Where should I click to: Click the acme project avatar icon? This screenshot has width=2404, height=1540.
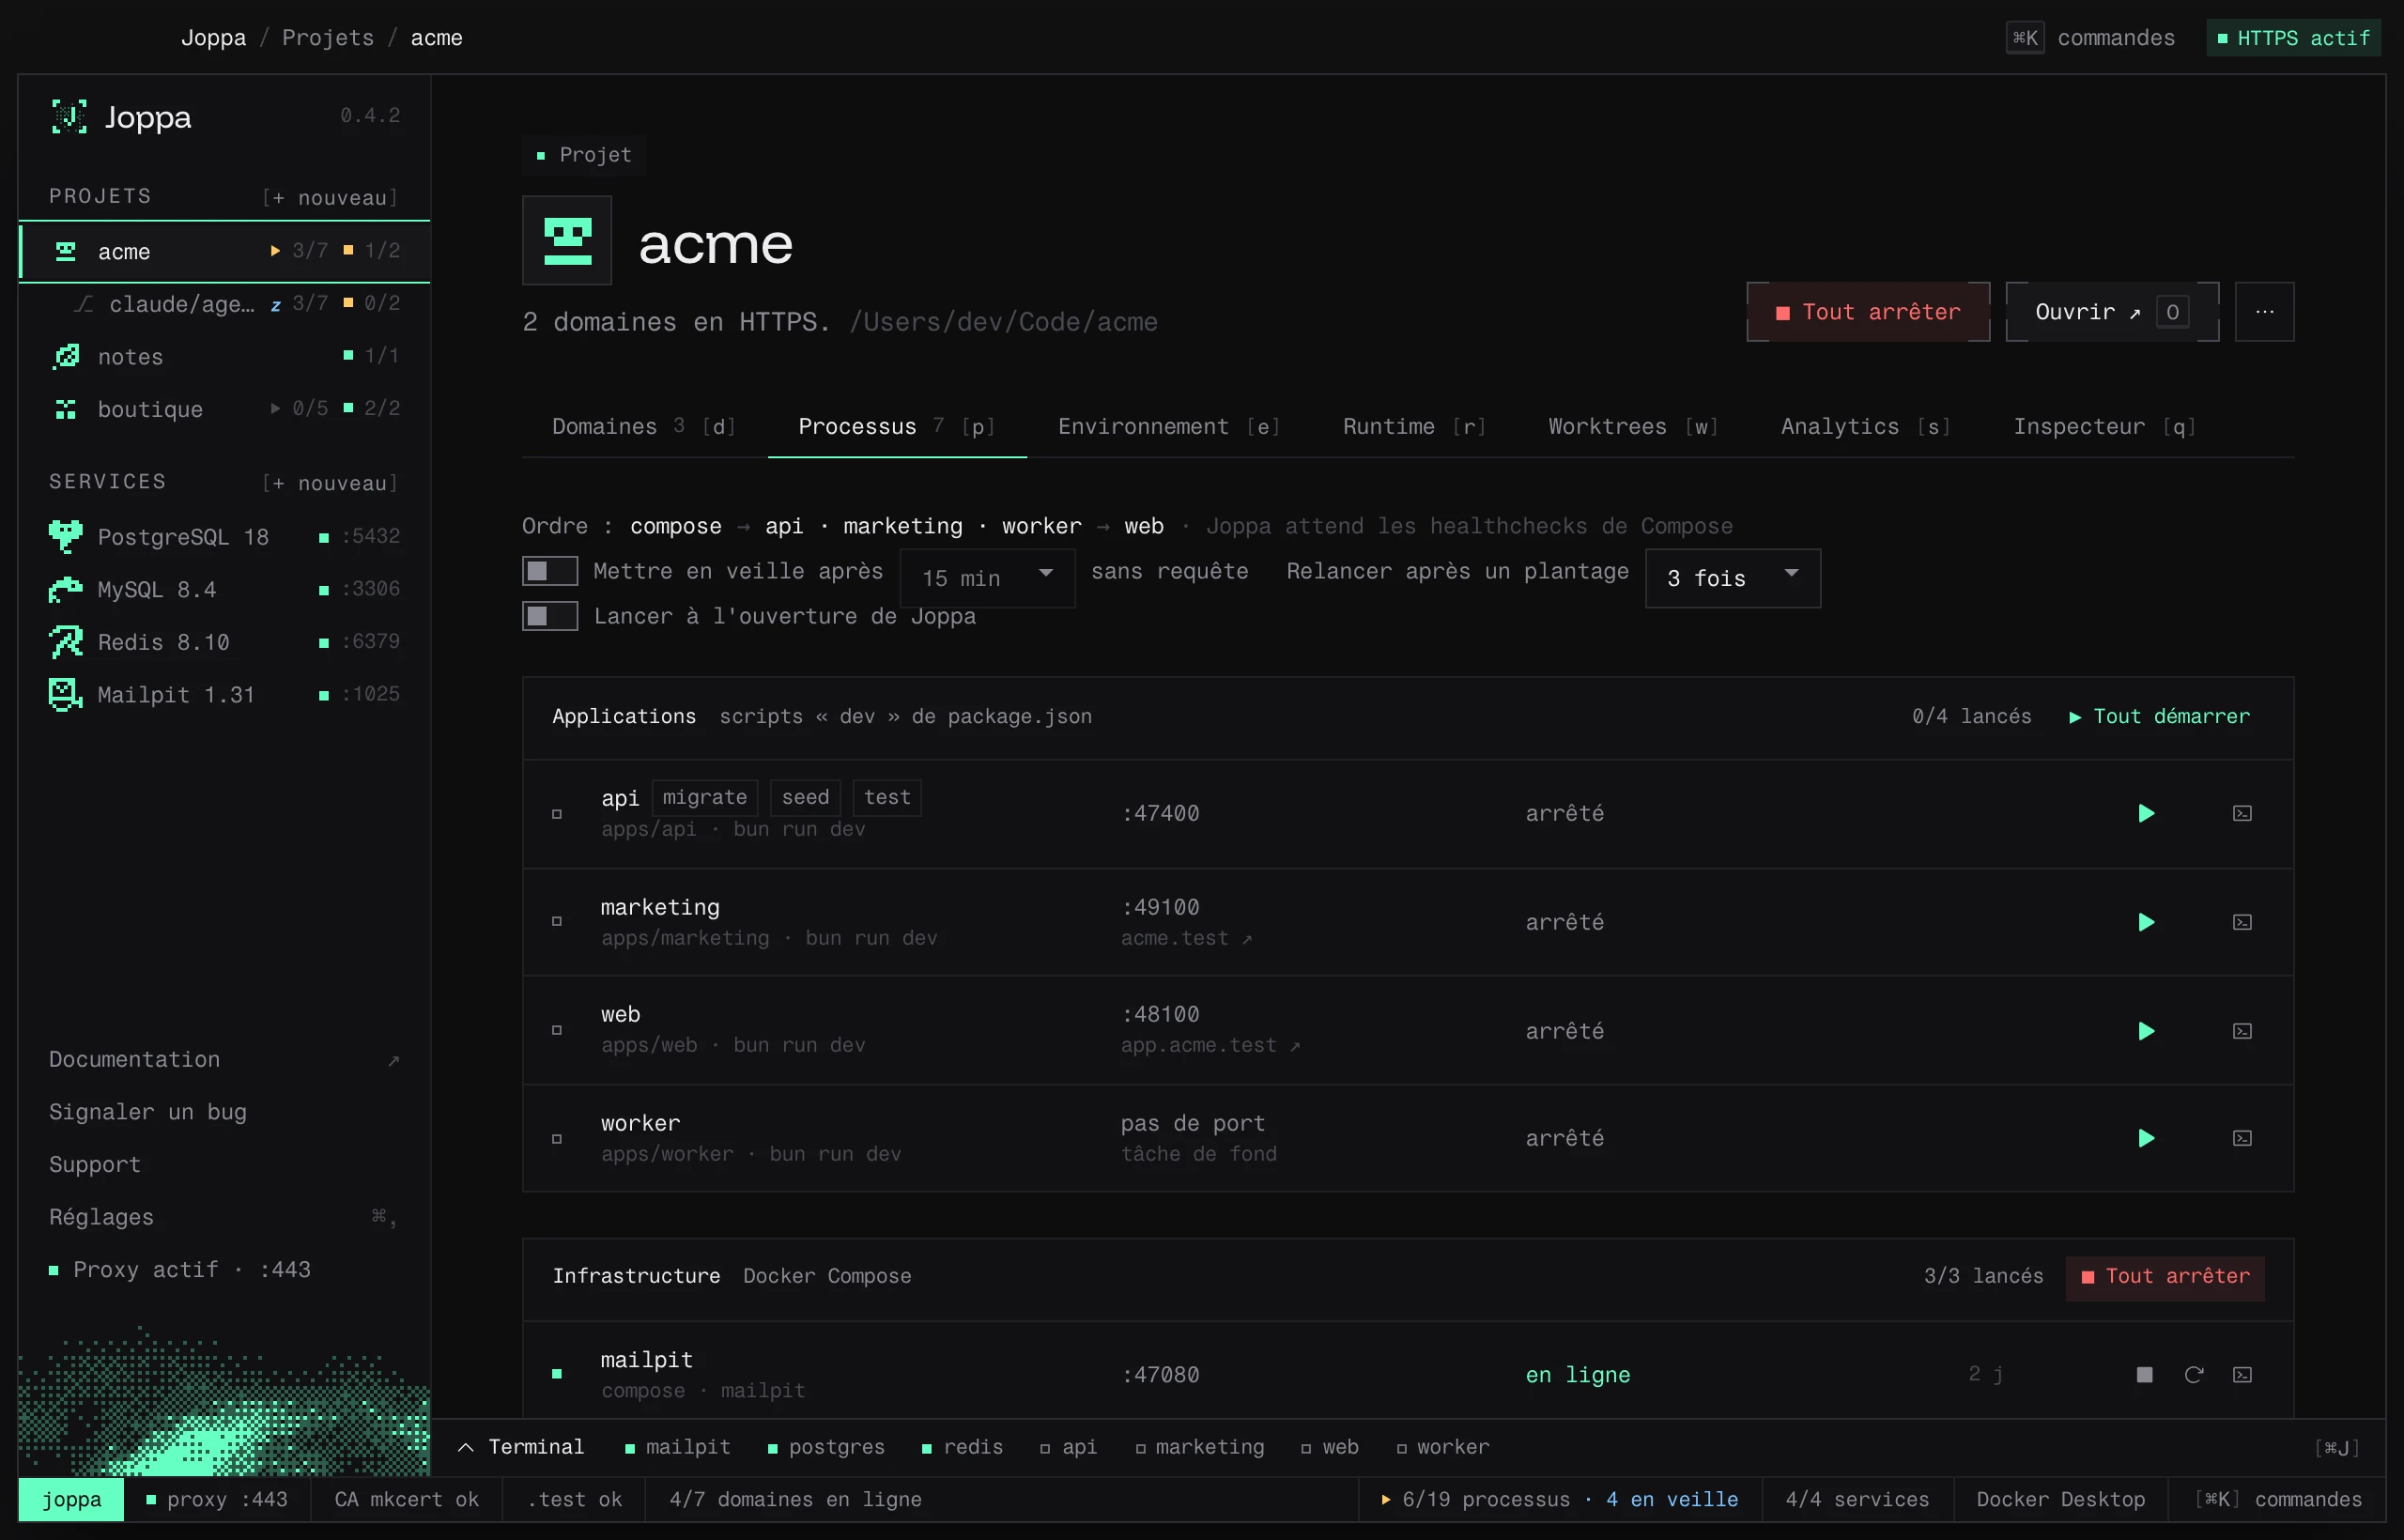click(x=567, y=241)
